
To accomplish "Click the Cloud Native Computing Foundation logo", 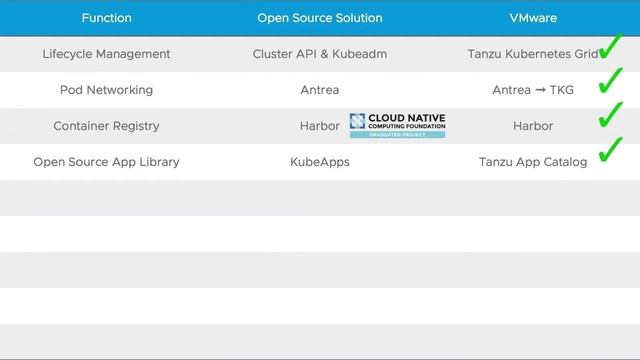I will tap(398, 126).
